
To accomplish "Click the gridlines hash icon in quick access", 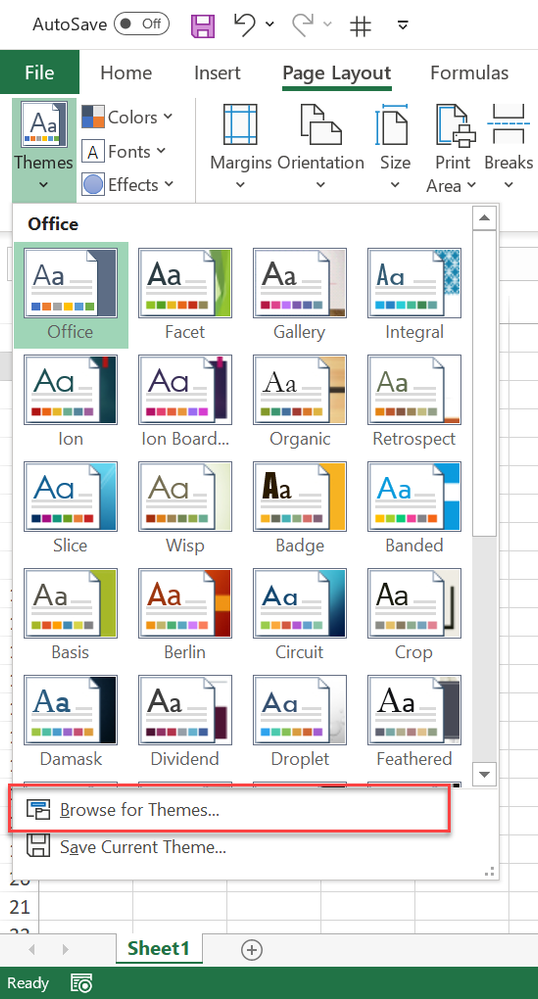I will tap(360, 25).
